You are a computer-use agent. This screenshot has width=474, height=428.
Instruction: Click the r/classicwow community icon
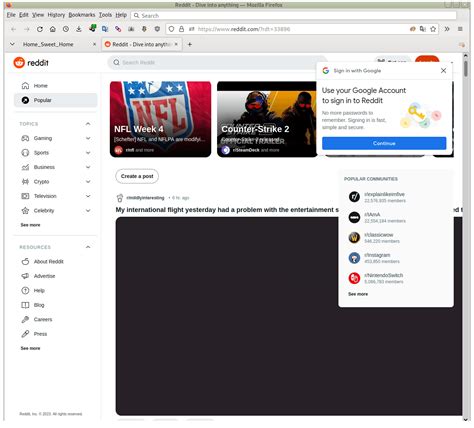tap(354, 237)
